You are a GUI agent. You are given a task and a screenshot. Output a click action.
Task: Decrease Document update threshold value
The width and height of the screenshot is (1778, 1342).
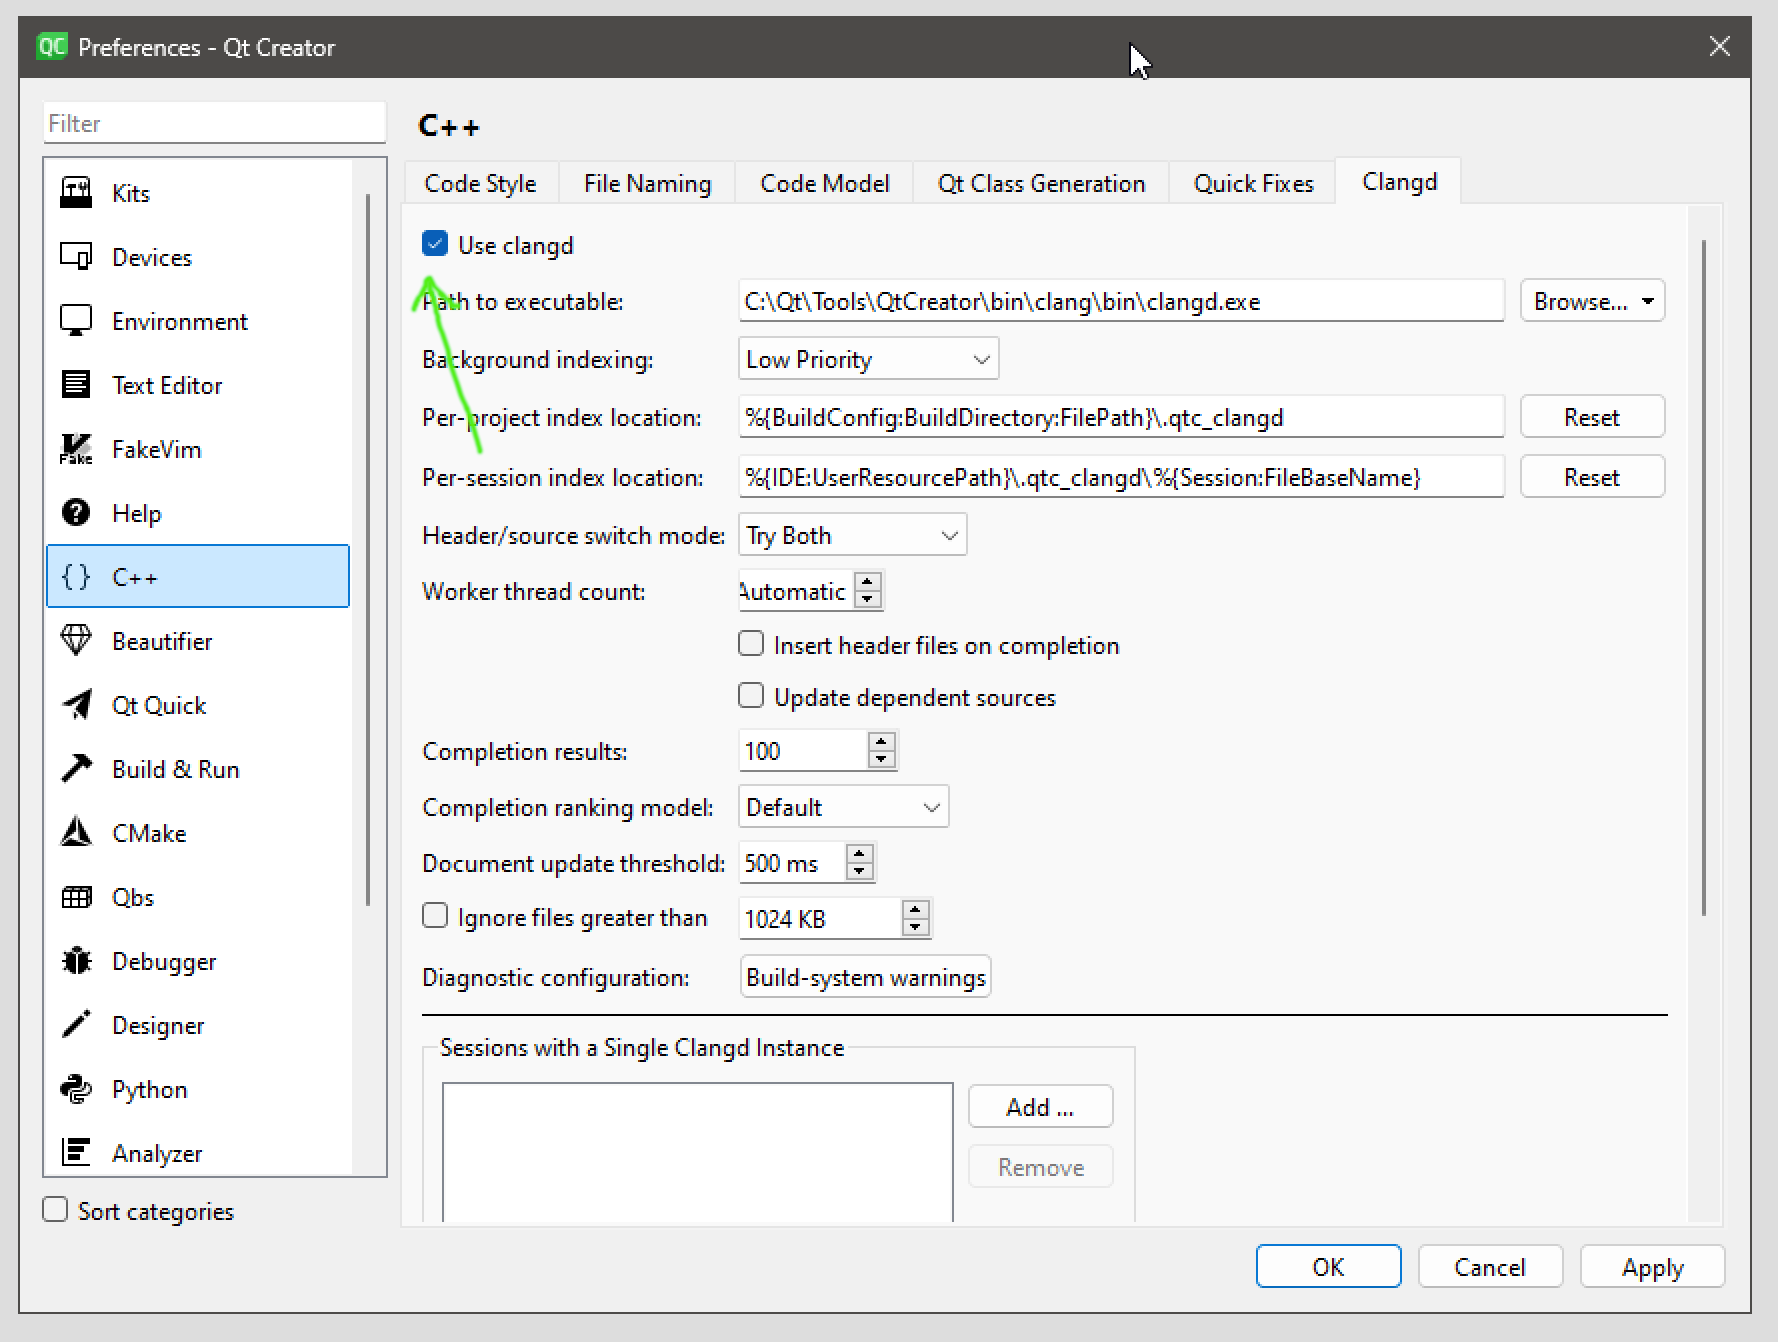(x=859, y=872)
